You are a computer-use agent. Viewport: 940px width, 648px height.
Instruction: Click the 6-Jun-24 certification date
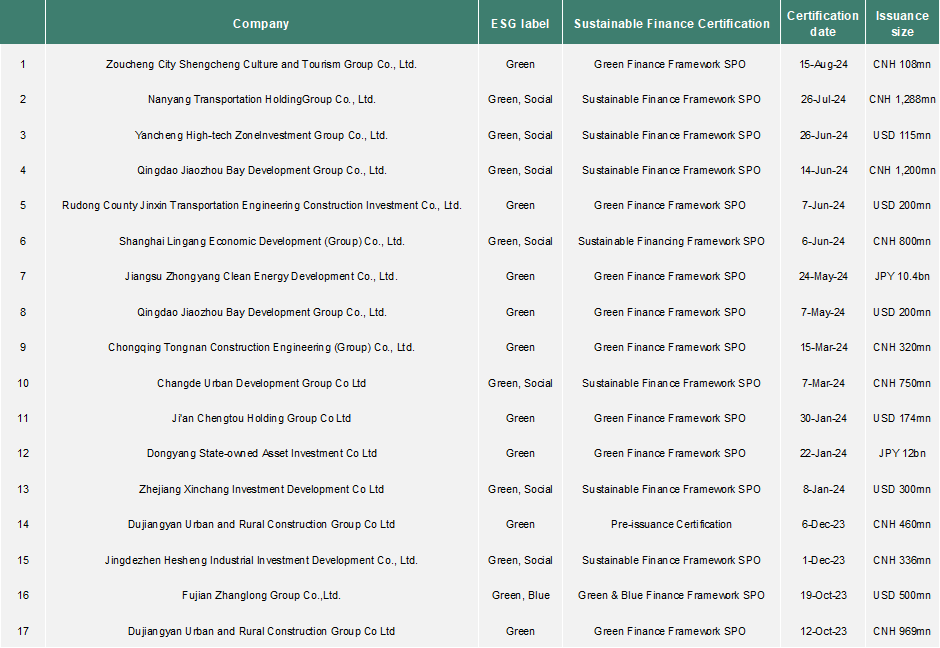coord(823,242)
